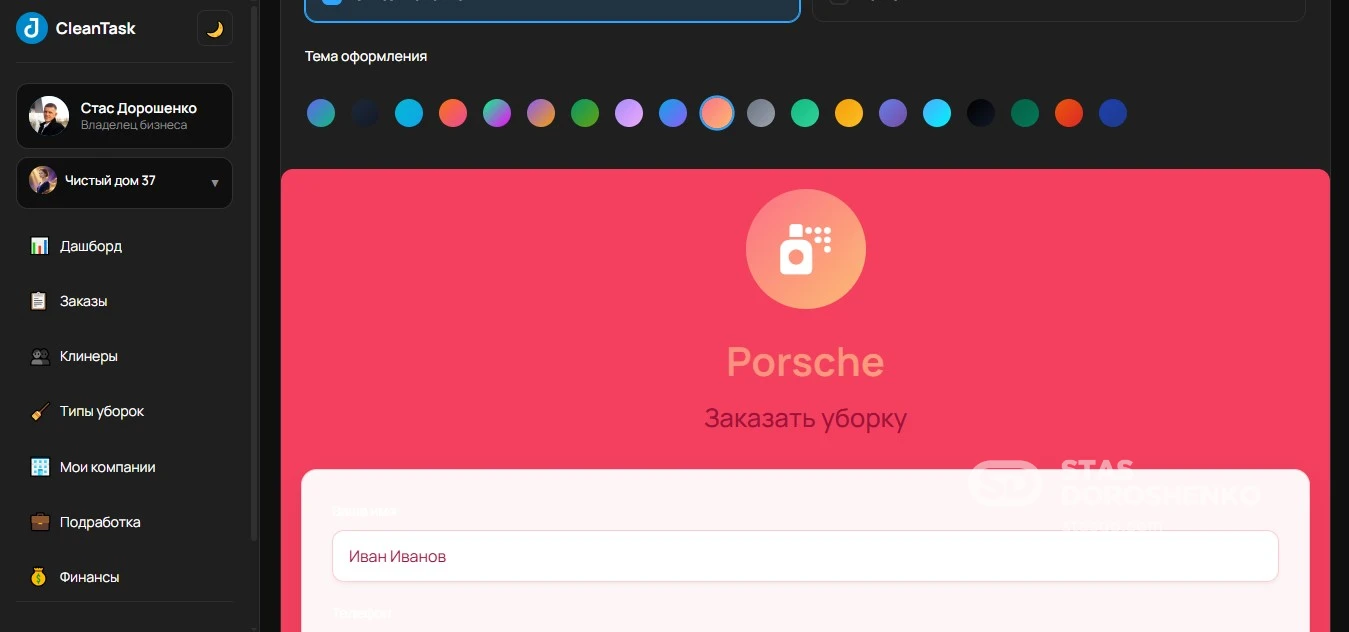The height and width of the screenshot is (632, 1349).
Task: Click the Иван Иванов name input field
Action: coord(805,556)
